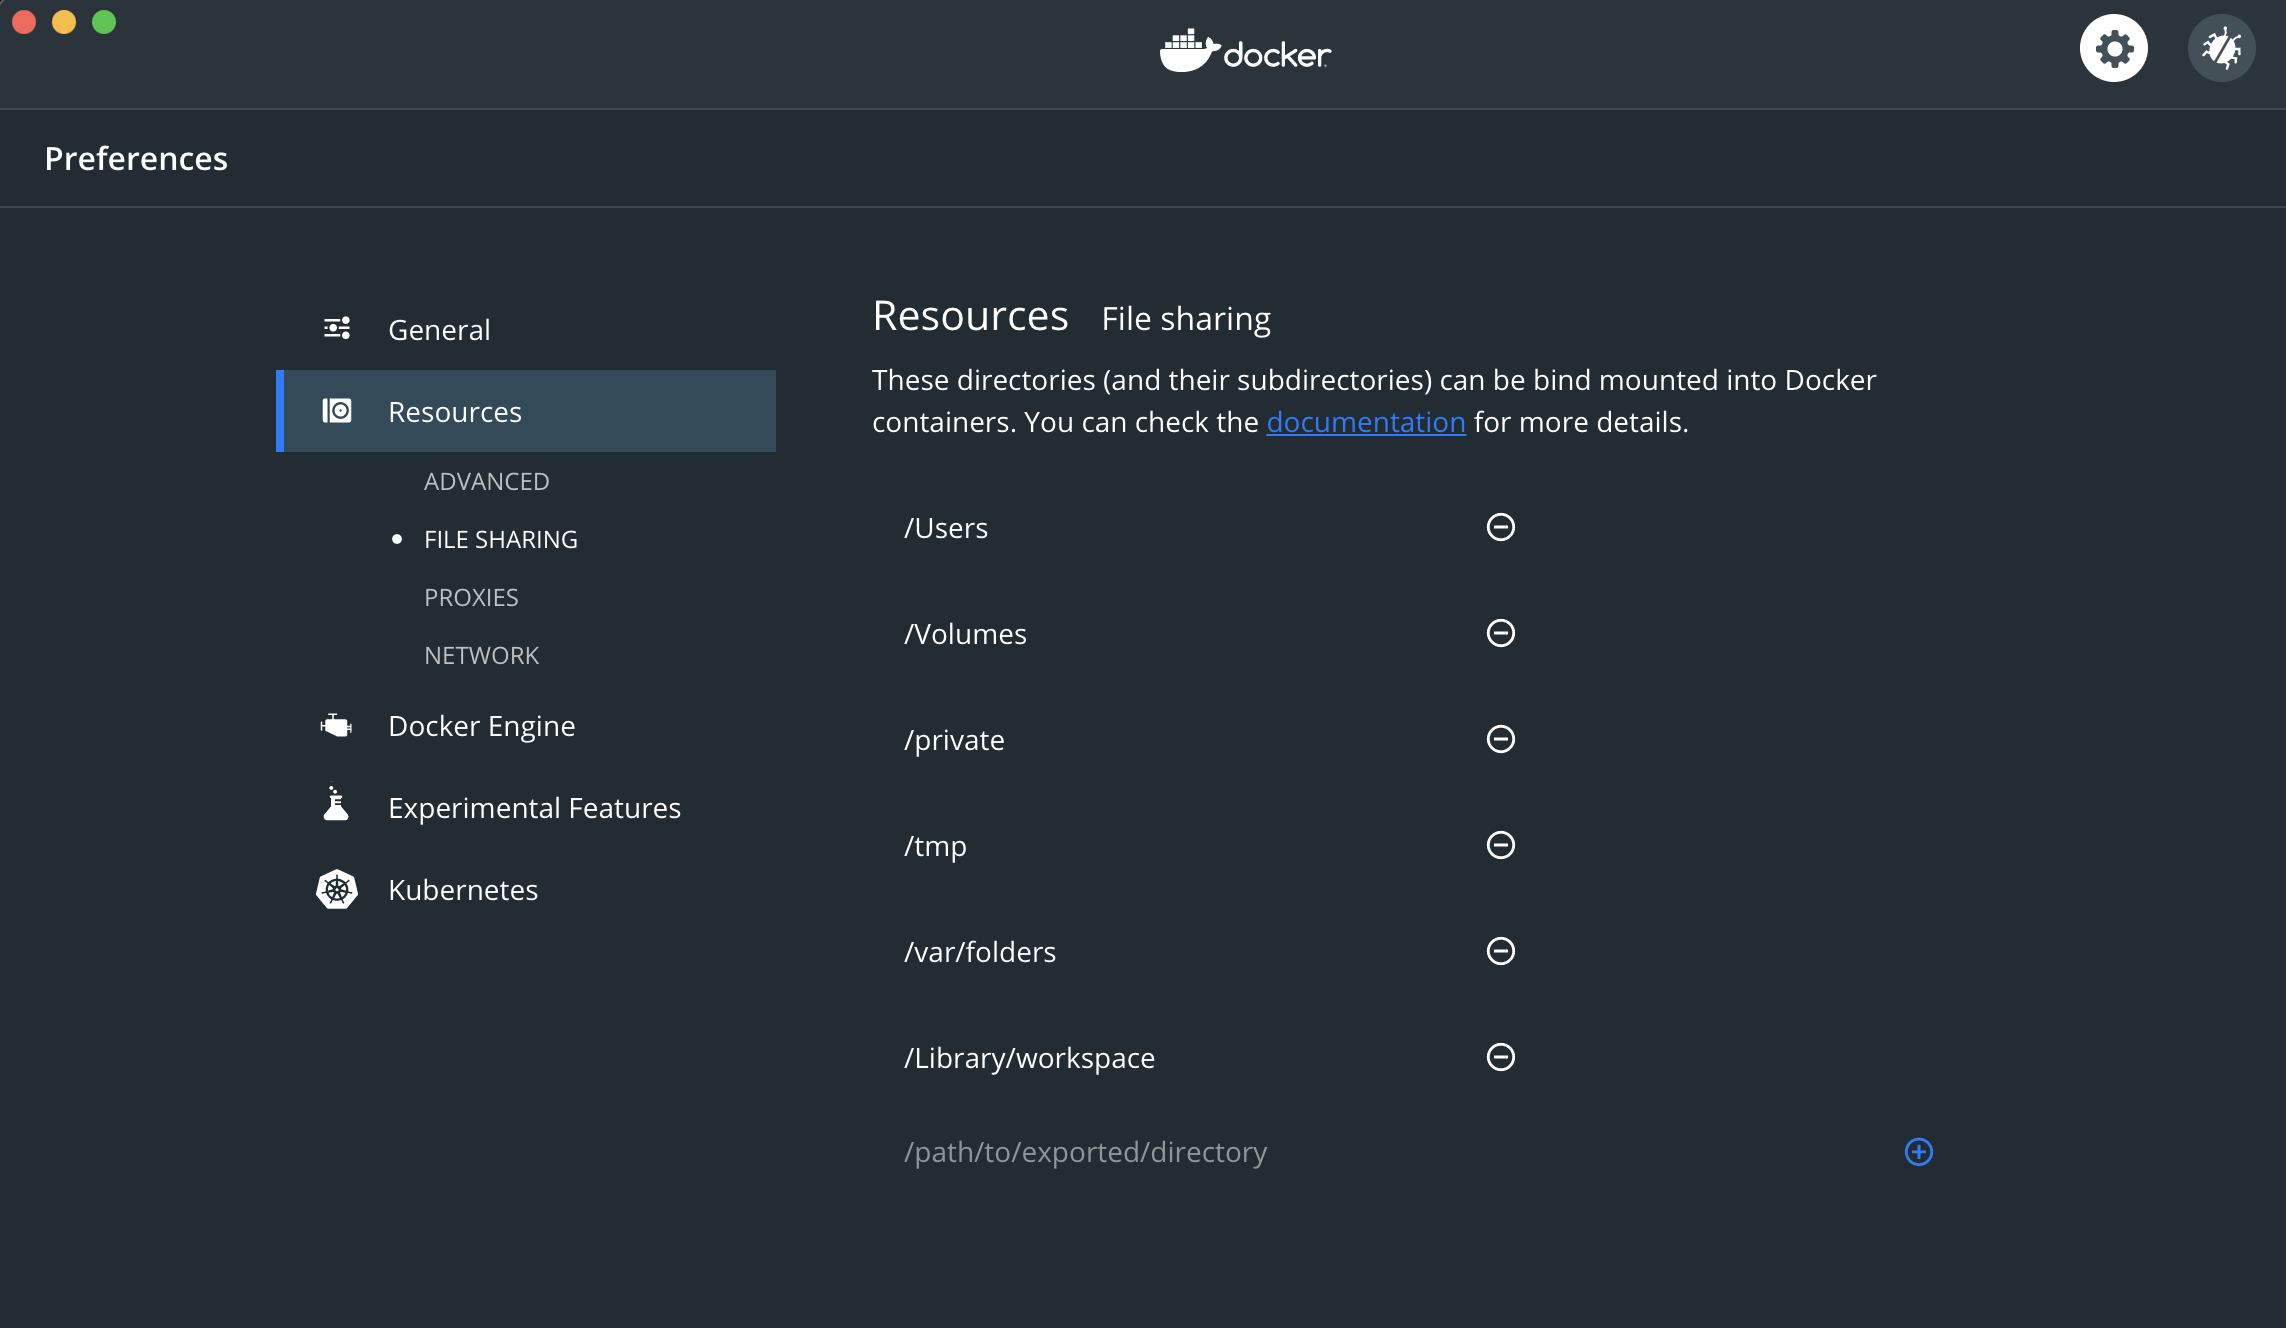Screen dimensions: 2286x1328
Task: Select the /Library/workspace directory text
Action: [1029, 1058]
